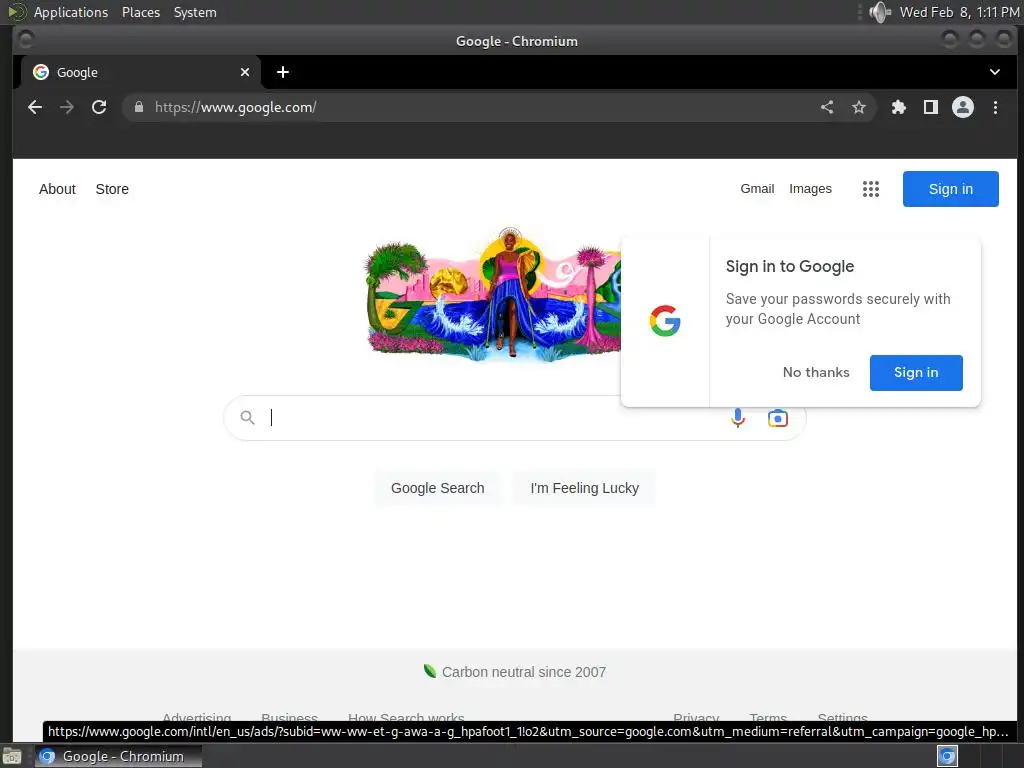
Task: Click the show desktop icon in bottom panel
Action: click(x=12, y=756)
